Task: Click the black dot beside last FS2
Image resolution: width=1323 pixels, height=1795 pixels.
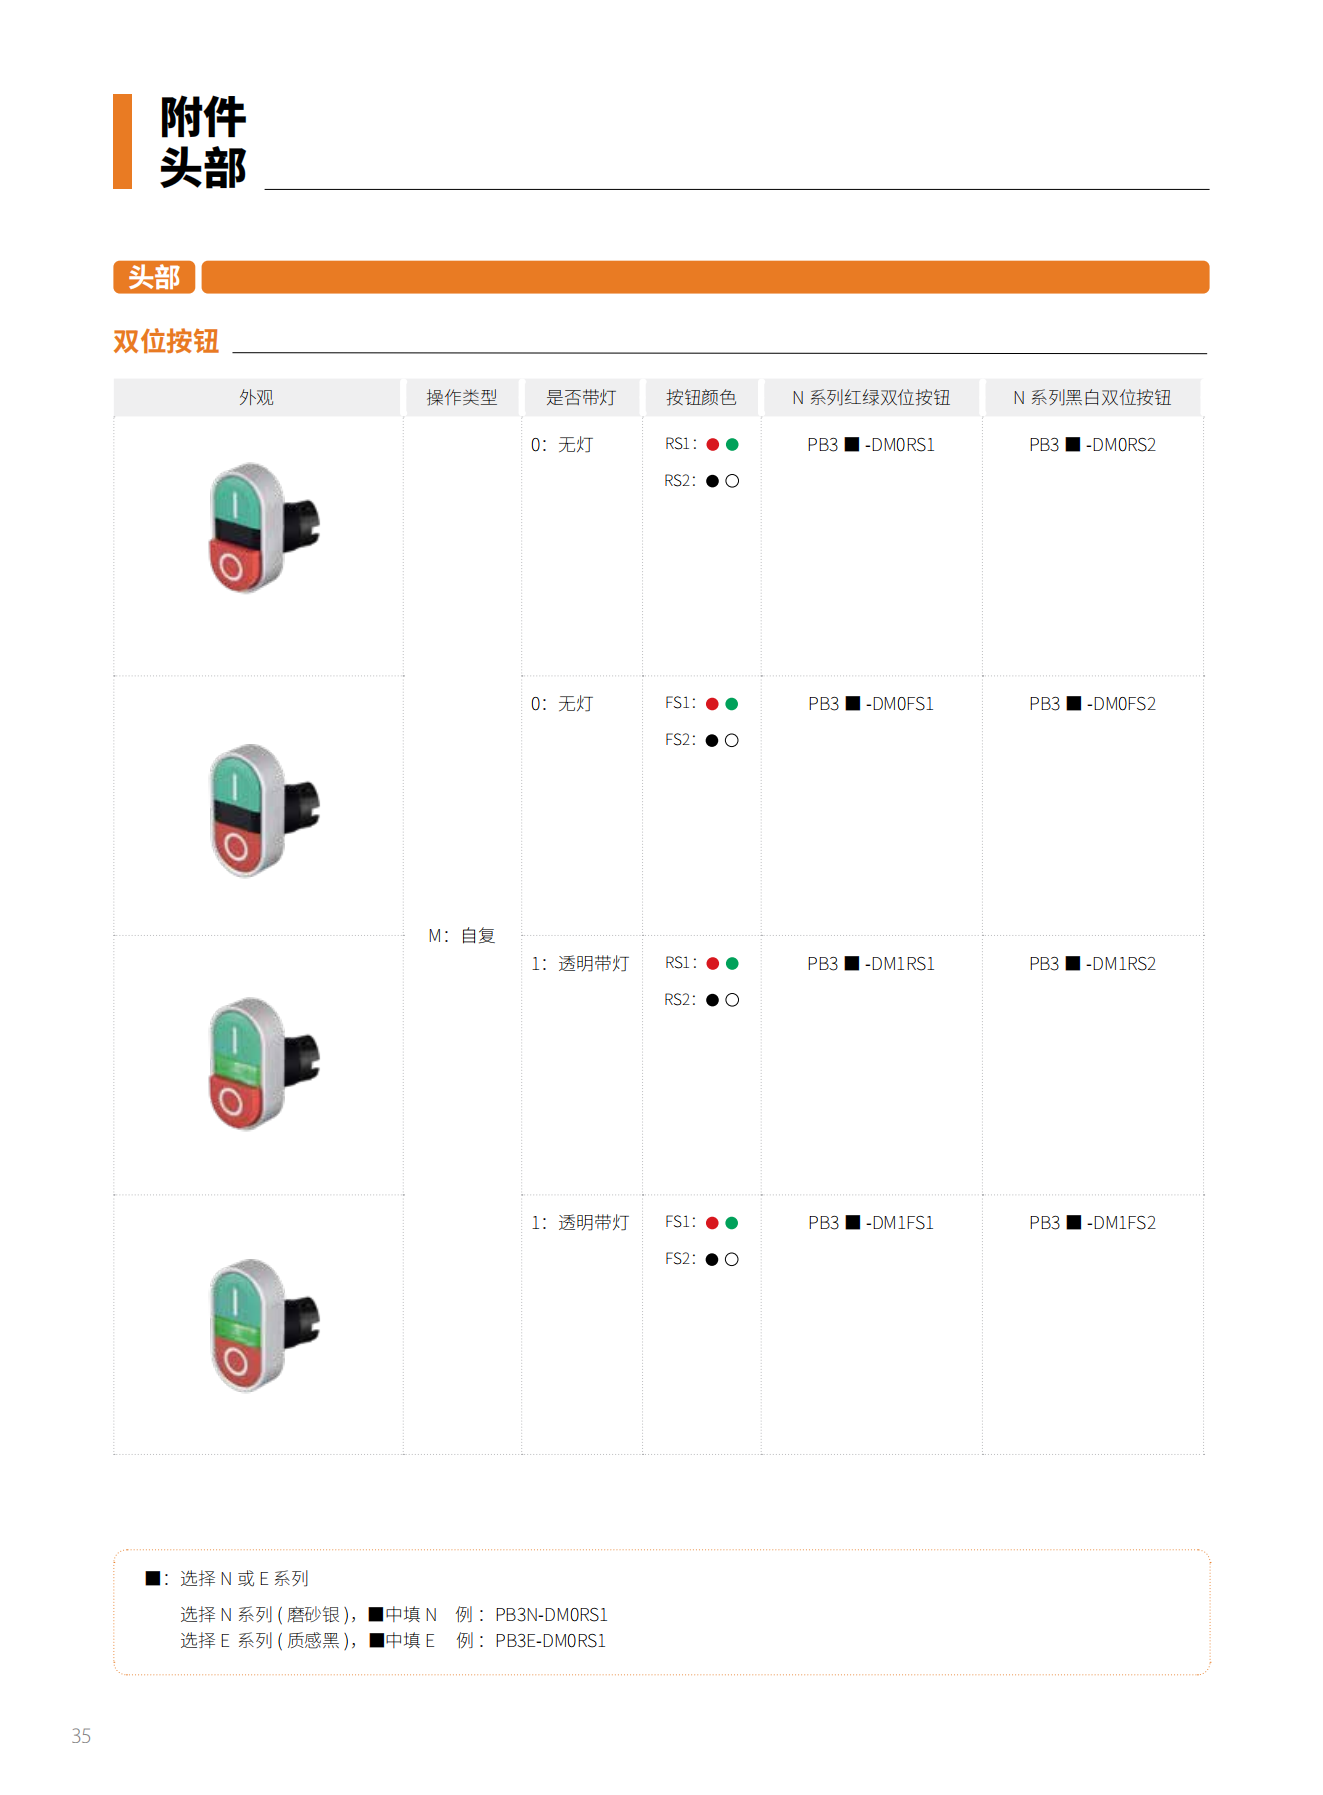Action: coord(712,1259)
